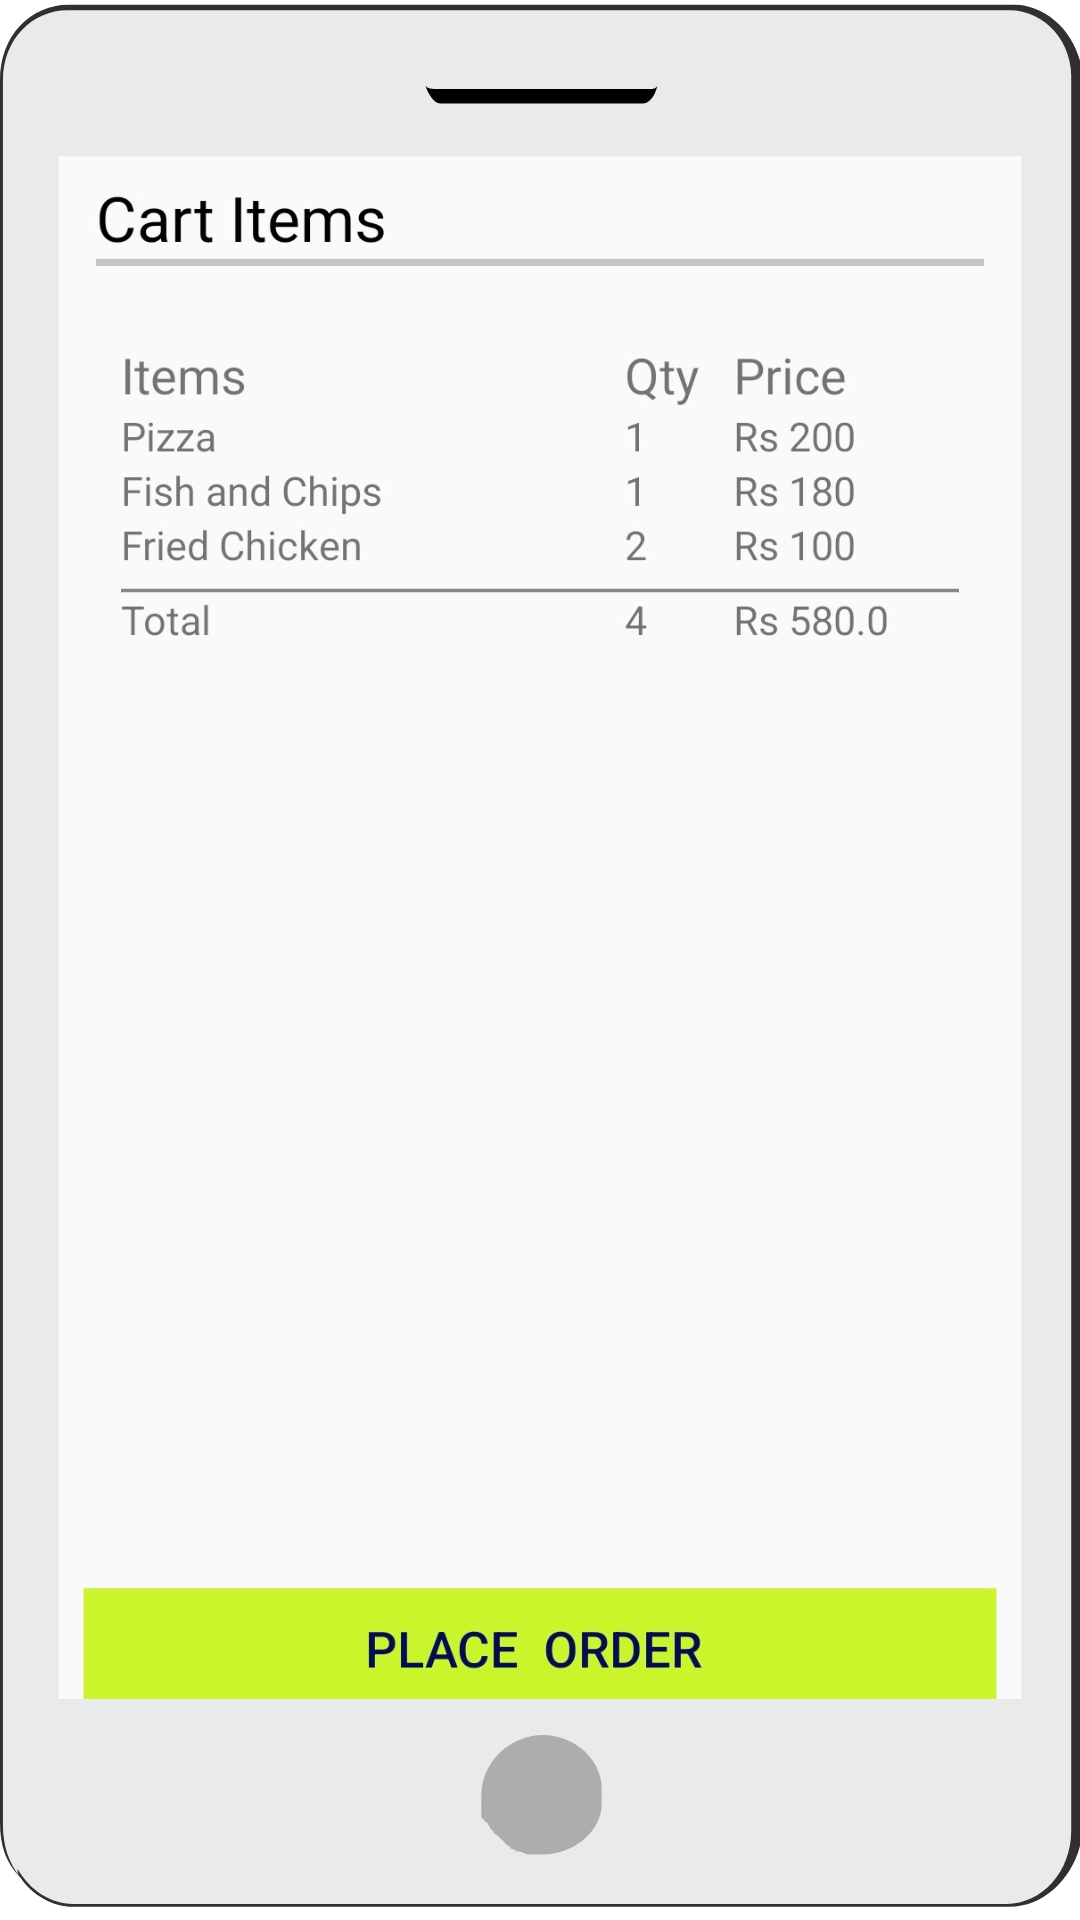The width and height of the screenshot is (1080, 1920).
Task: Click the Pizza quantity value
Action: (635, 438)
